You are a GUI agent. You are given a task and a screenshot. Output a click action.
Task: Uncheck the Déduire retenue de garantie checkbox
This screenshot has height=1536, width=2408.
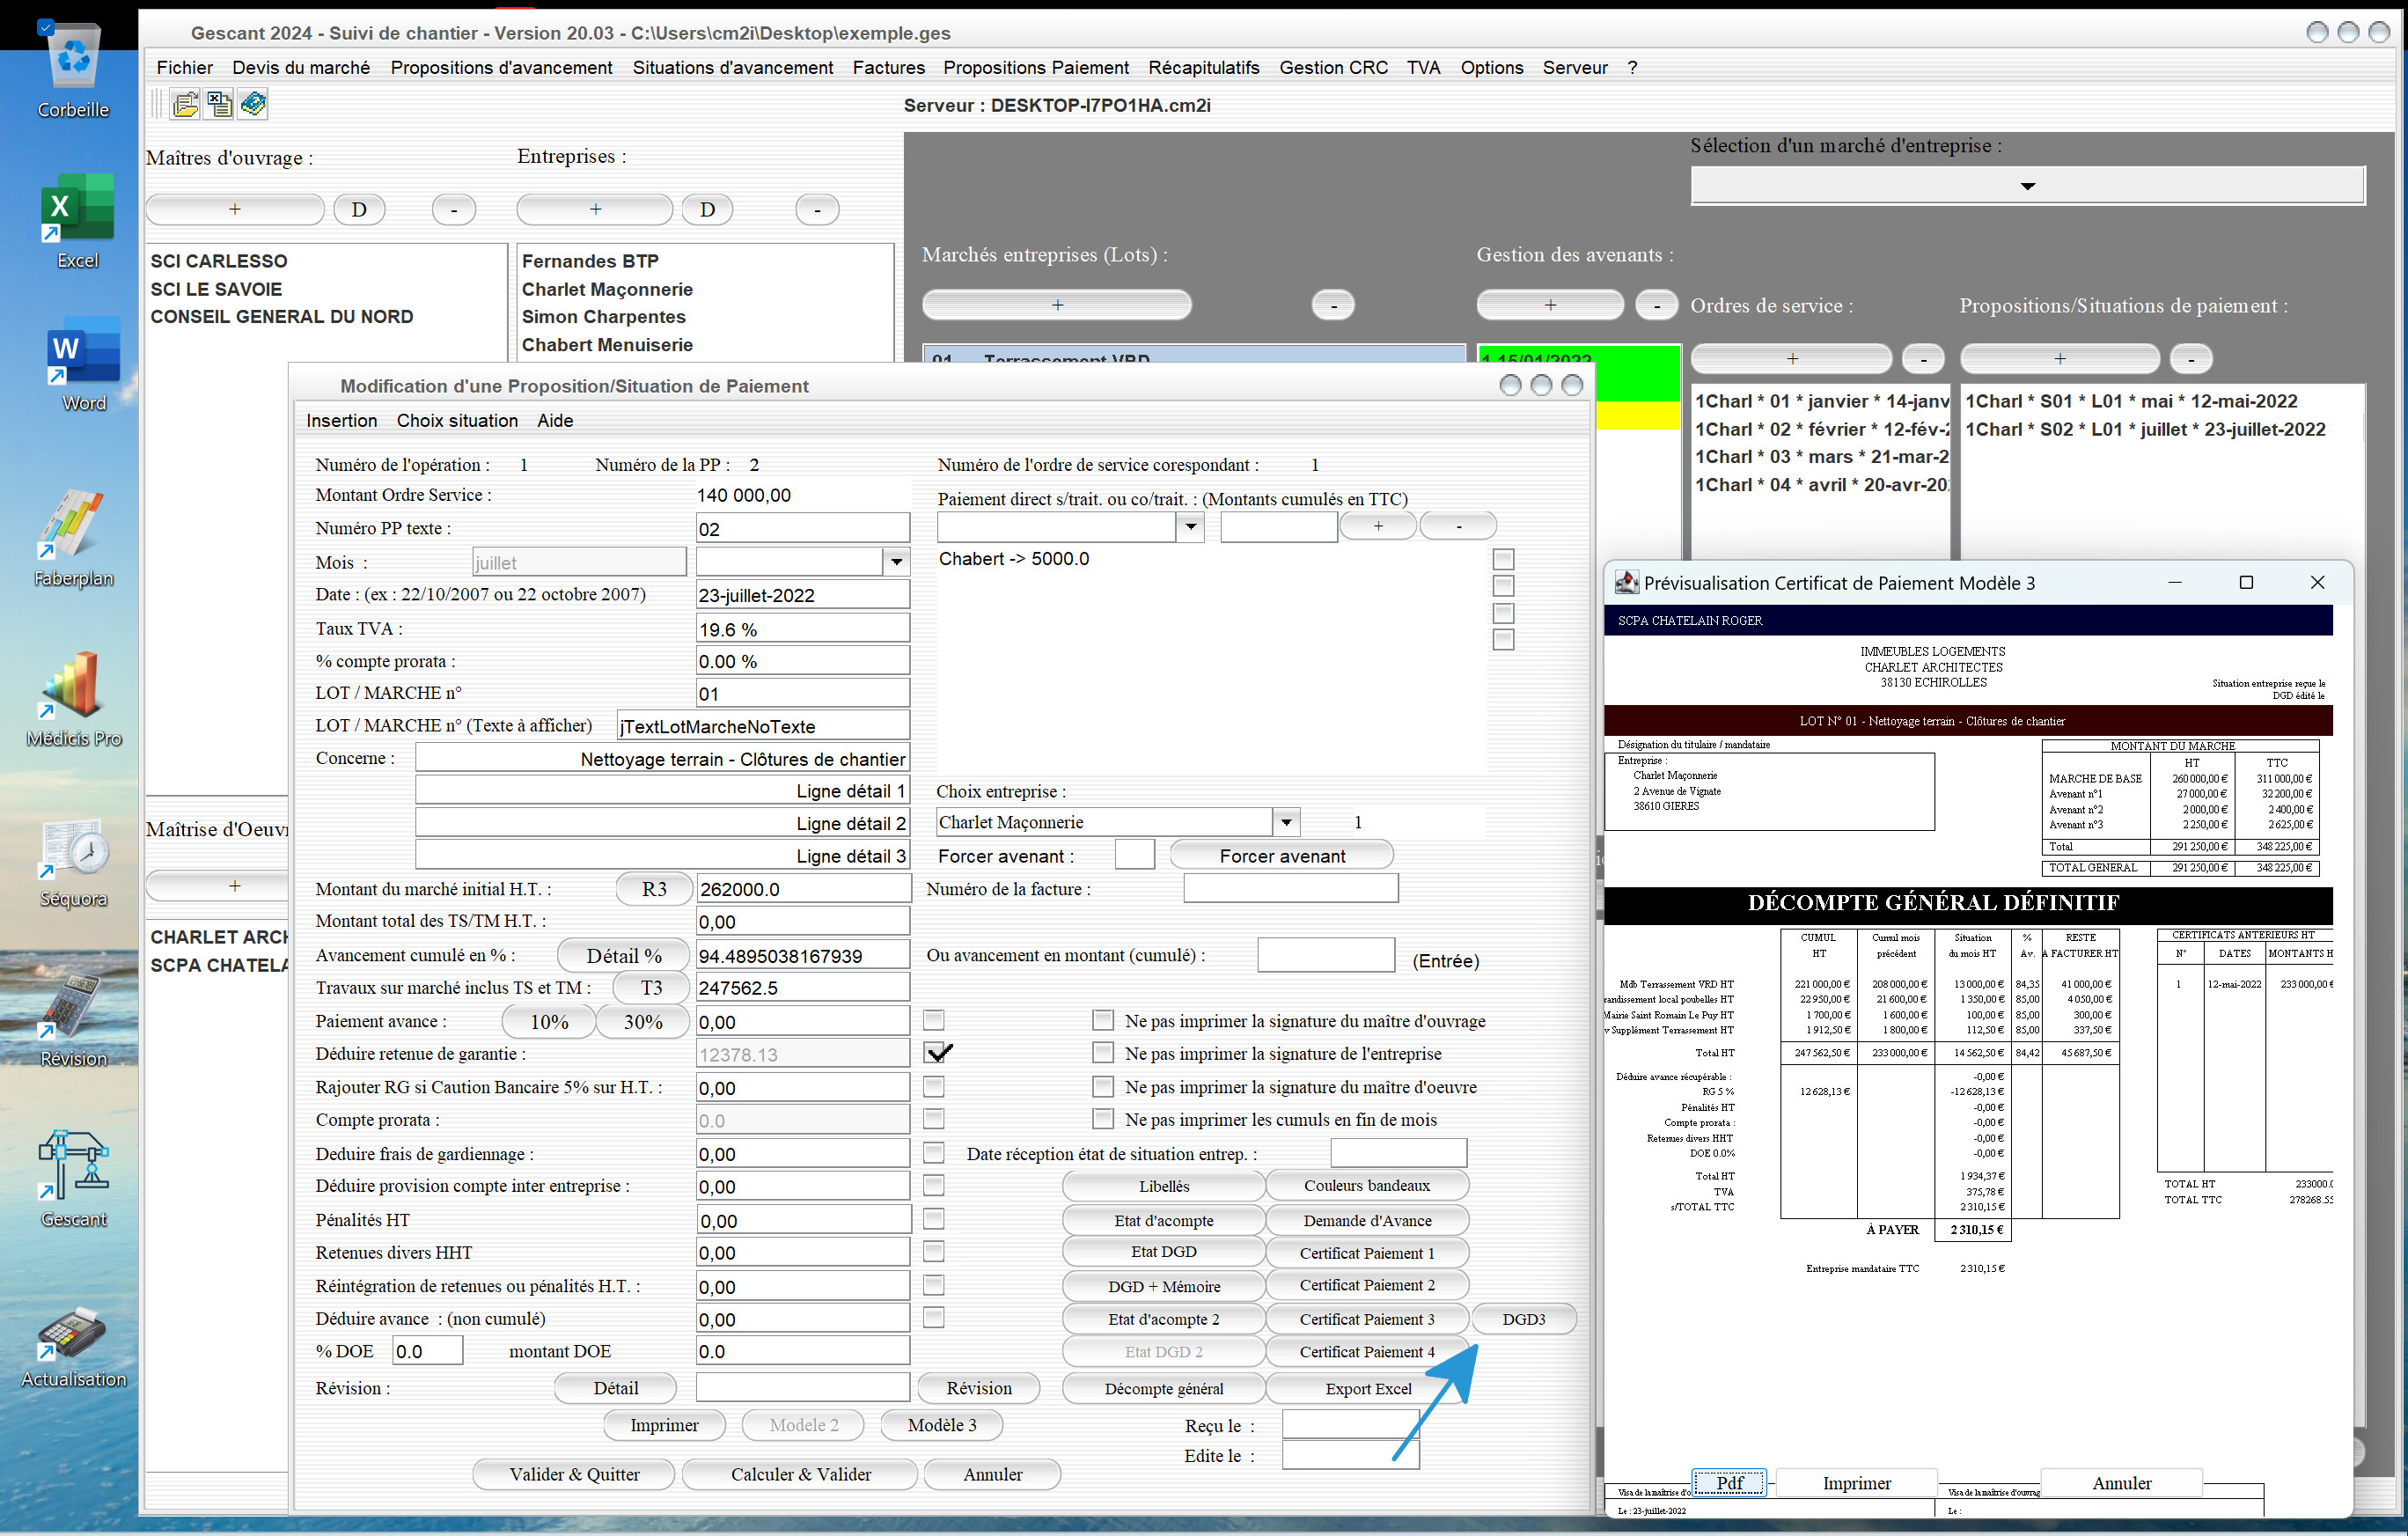click(936, 1052)
